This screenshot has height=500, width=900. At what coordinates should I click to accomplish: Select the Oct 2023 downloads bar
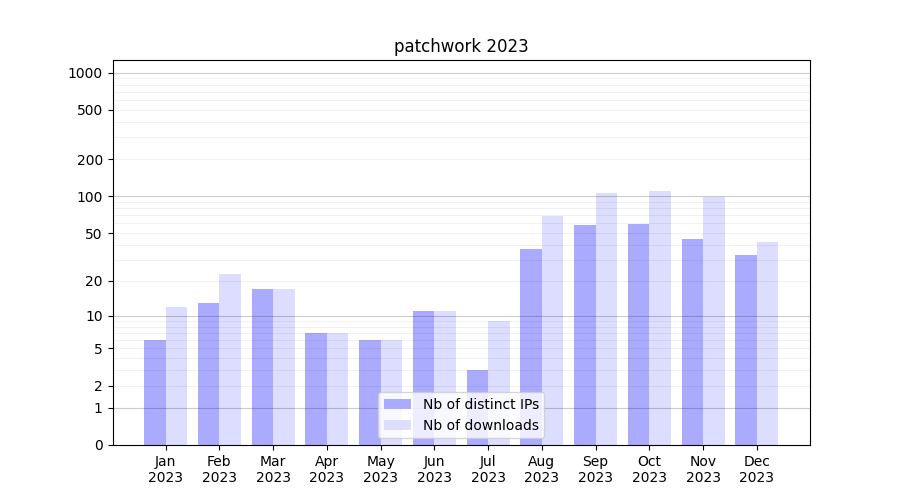(x=660, y=318)
